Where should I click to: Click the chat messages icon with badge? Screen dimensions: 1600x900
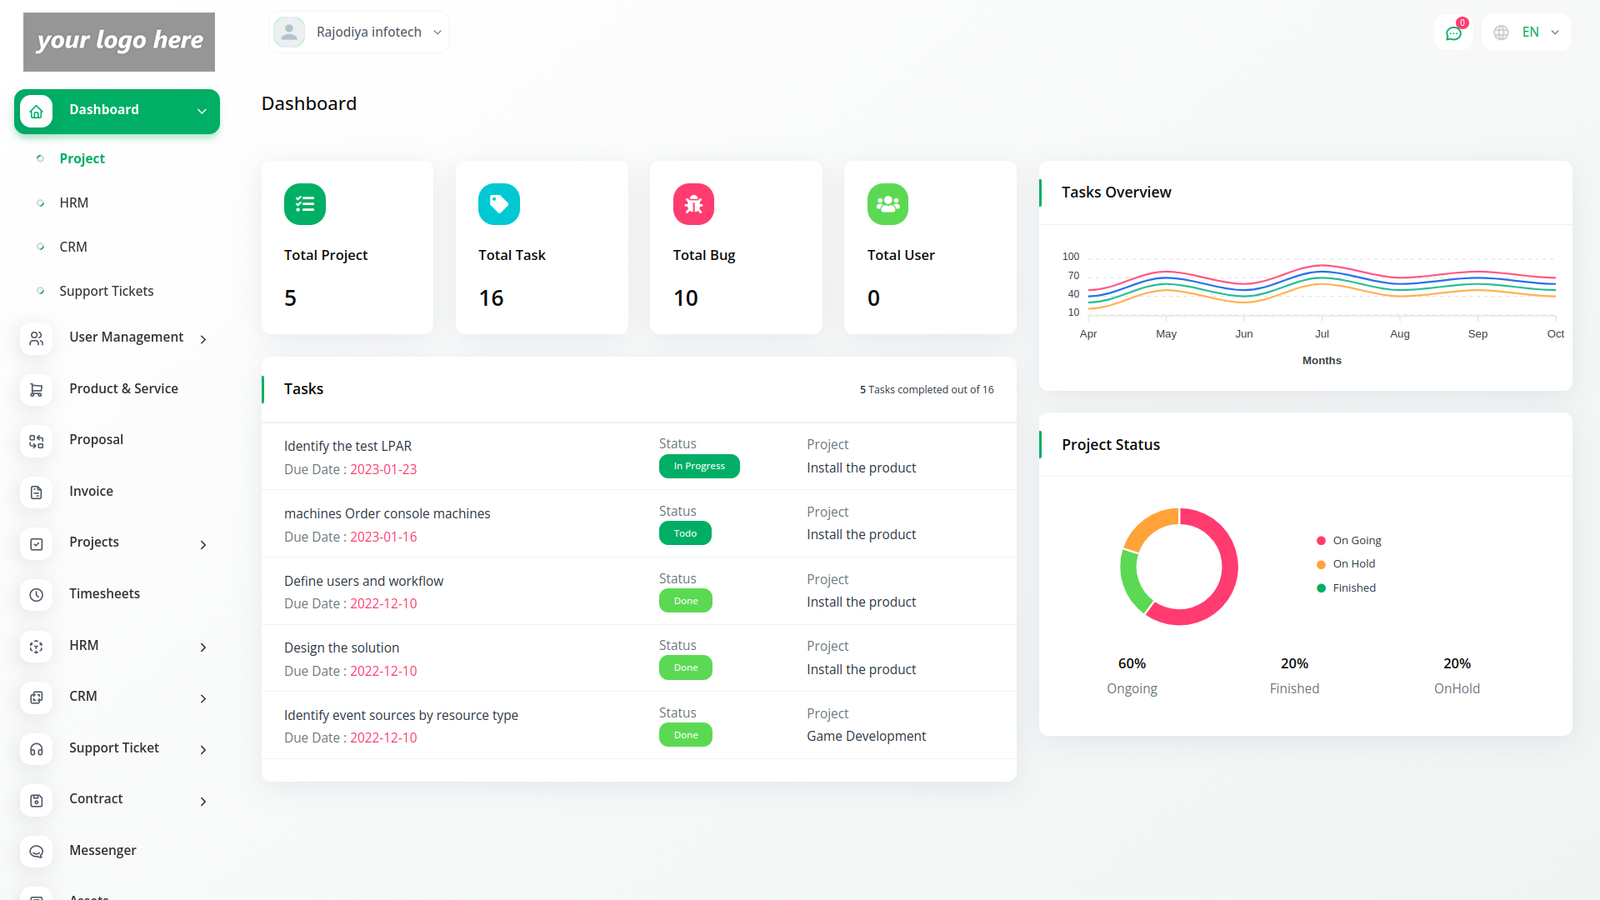tap(1453, 33)
